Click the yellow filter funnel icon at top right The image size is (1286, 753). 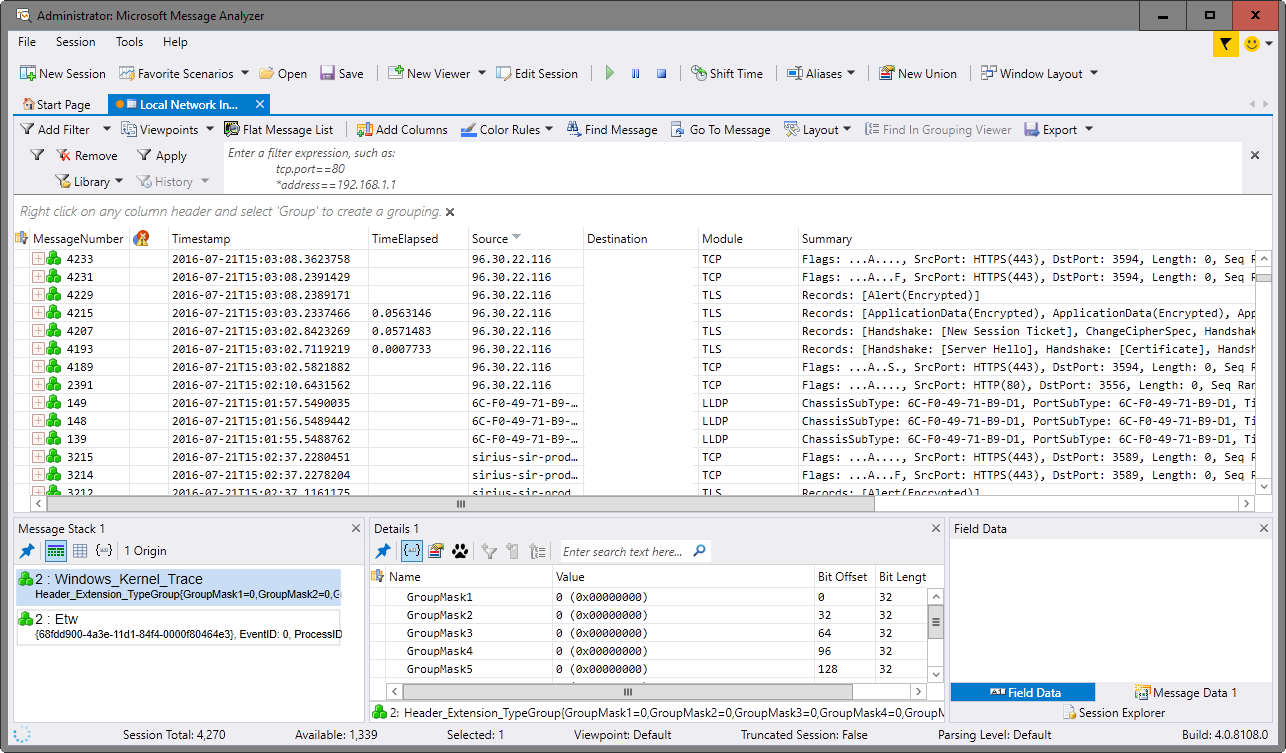[1224, 43]
